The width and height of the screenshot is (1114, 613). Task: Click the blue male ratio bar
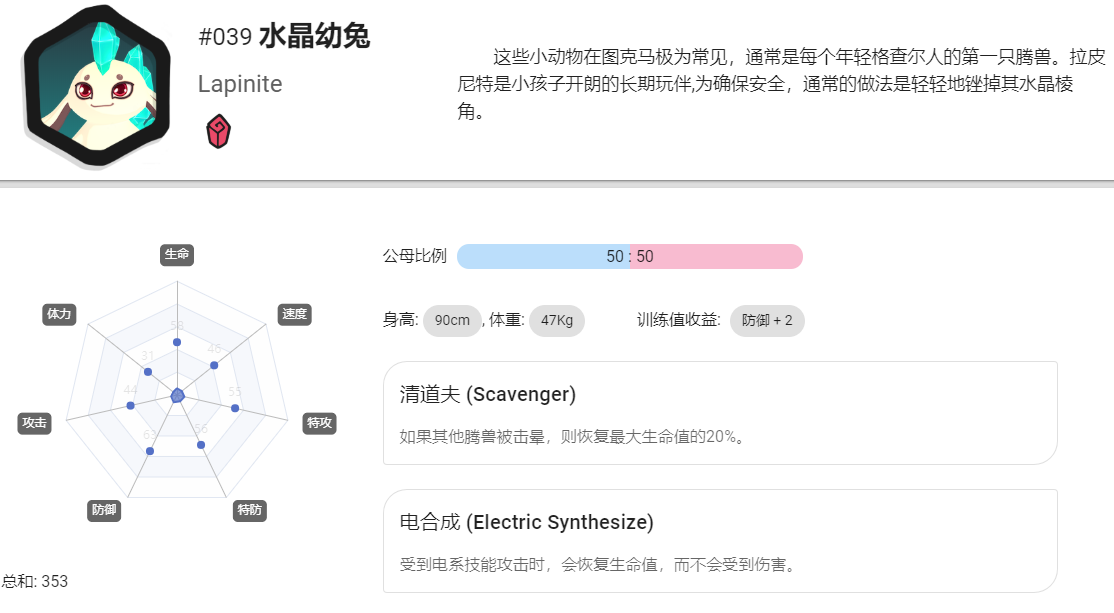544,256
